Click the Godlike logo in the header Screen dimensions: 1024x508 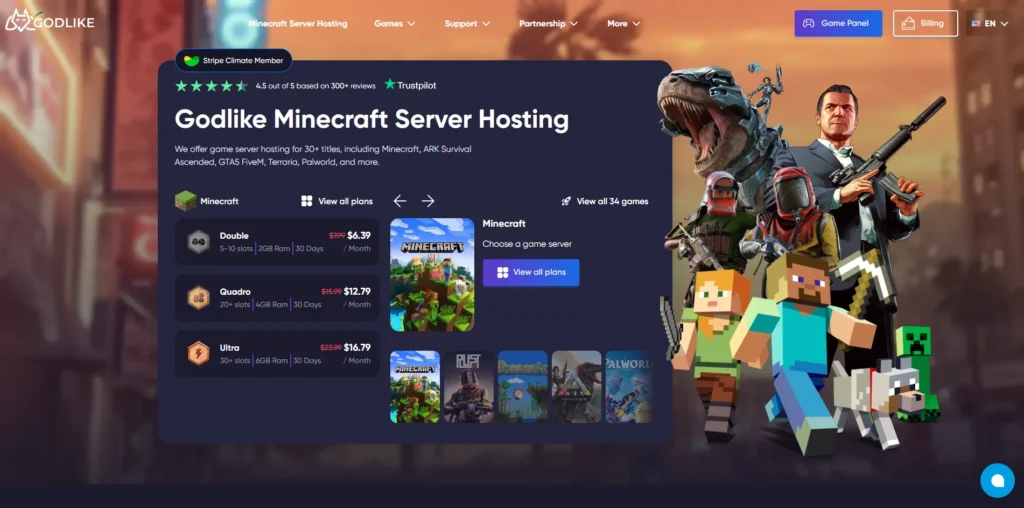(50, 22)
